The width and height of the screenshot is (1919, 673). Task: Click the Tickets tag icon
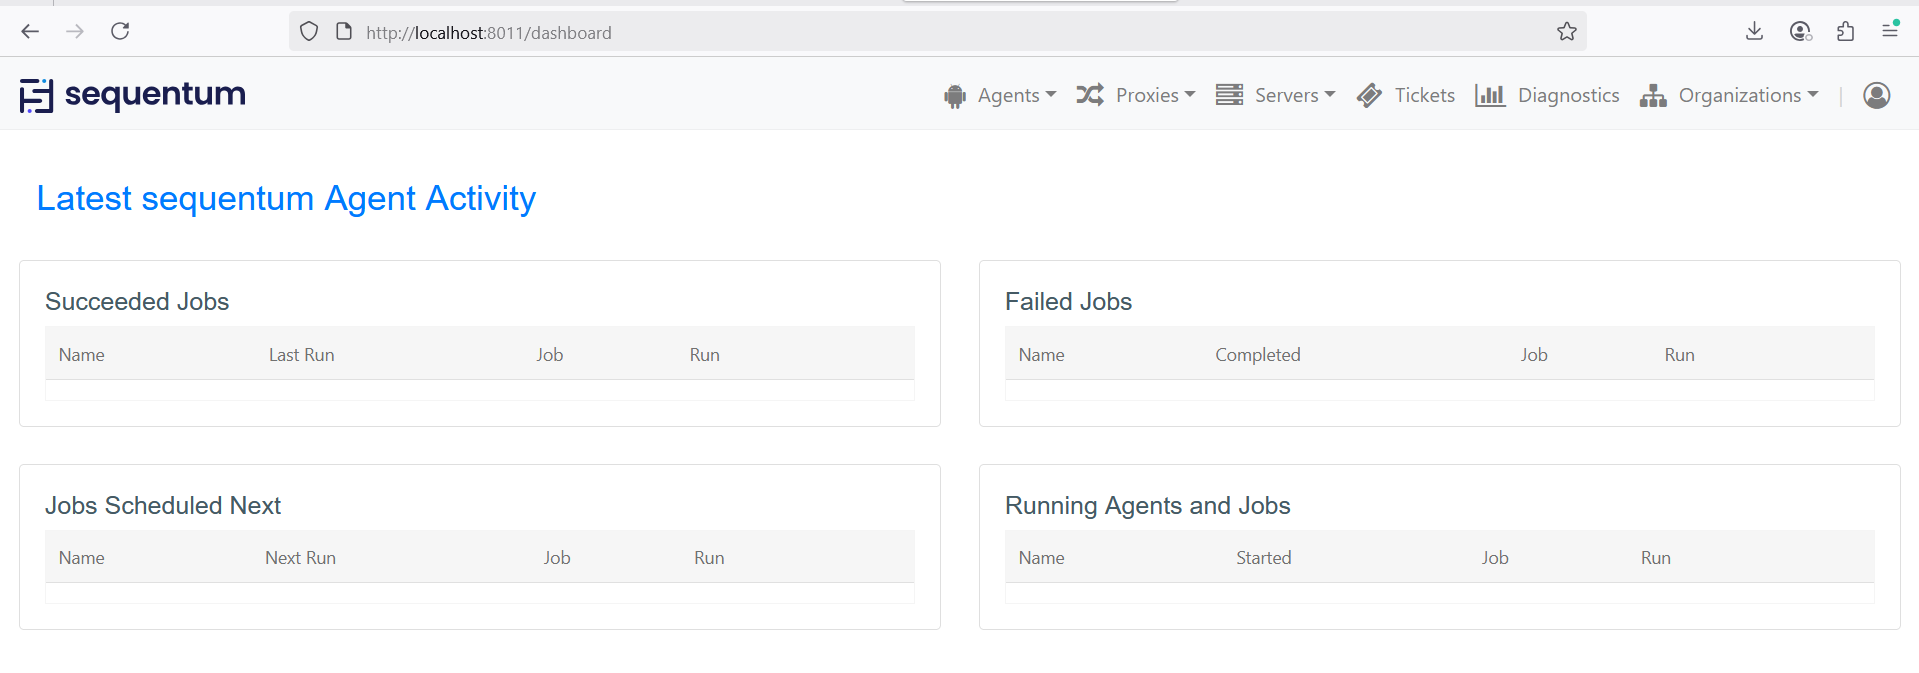[x=1369, y=96]
